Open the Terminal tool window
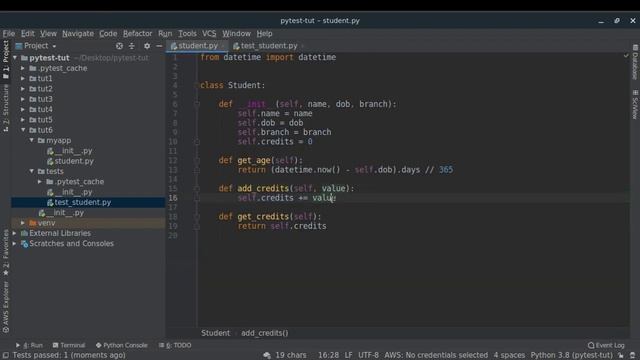 click(69, 345)
